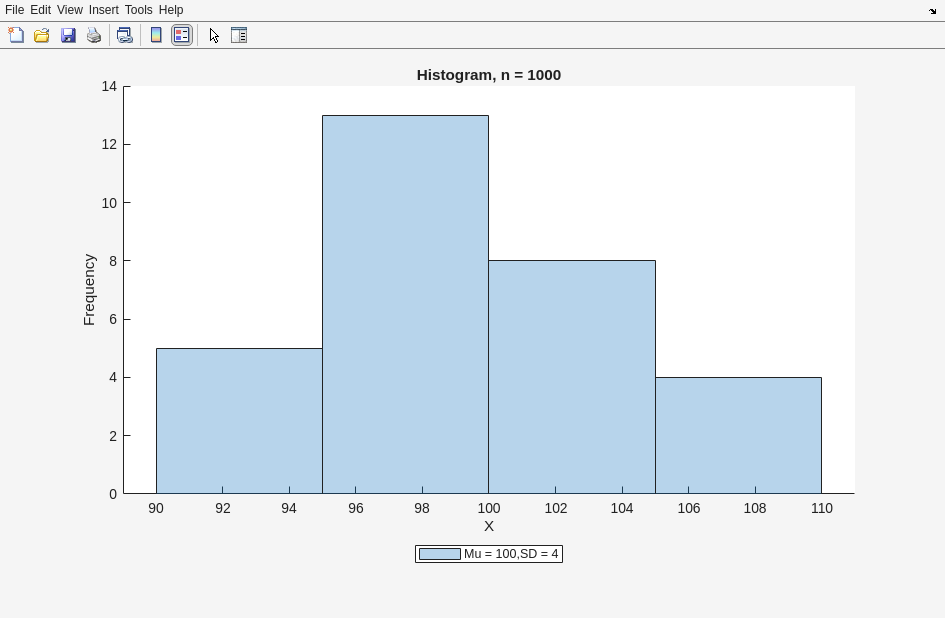Click the blue legend color swatch
The width and height of the screenshot is (945, 618).
[x=439, y=554]
